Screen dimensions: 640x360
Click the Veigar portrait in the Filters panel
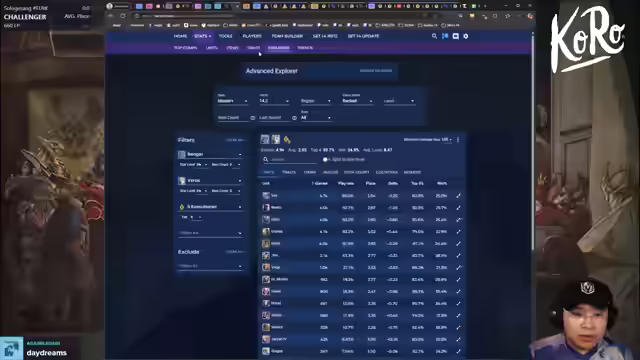click(x=182, y=180)
